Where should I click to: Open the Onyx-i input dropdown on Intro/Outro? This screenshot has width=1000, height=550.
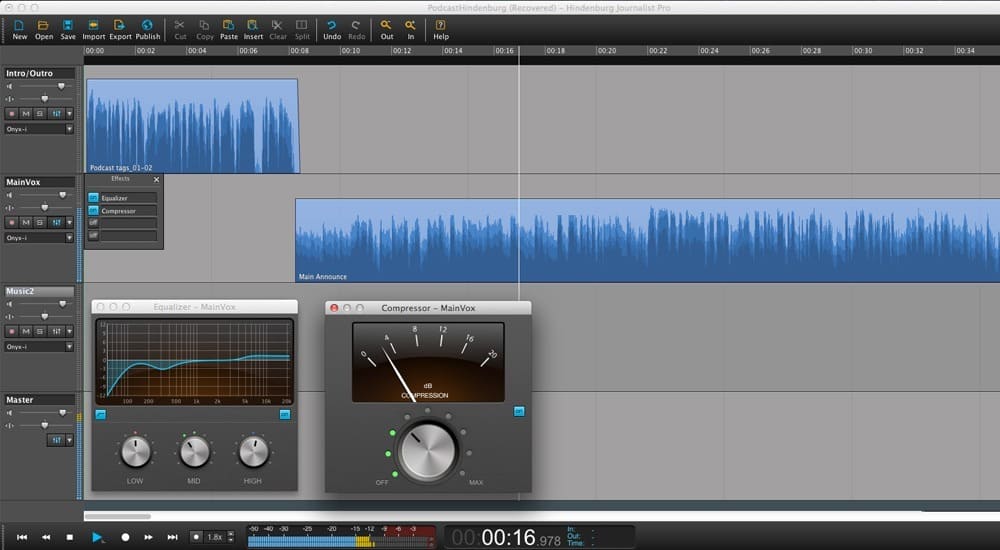[69, 129]
